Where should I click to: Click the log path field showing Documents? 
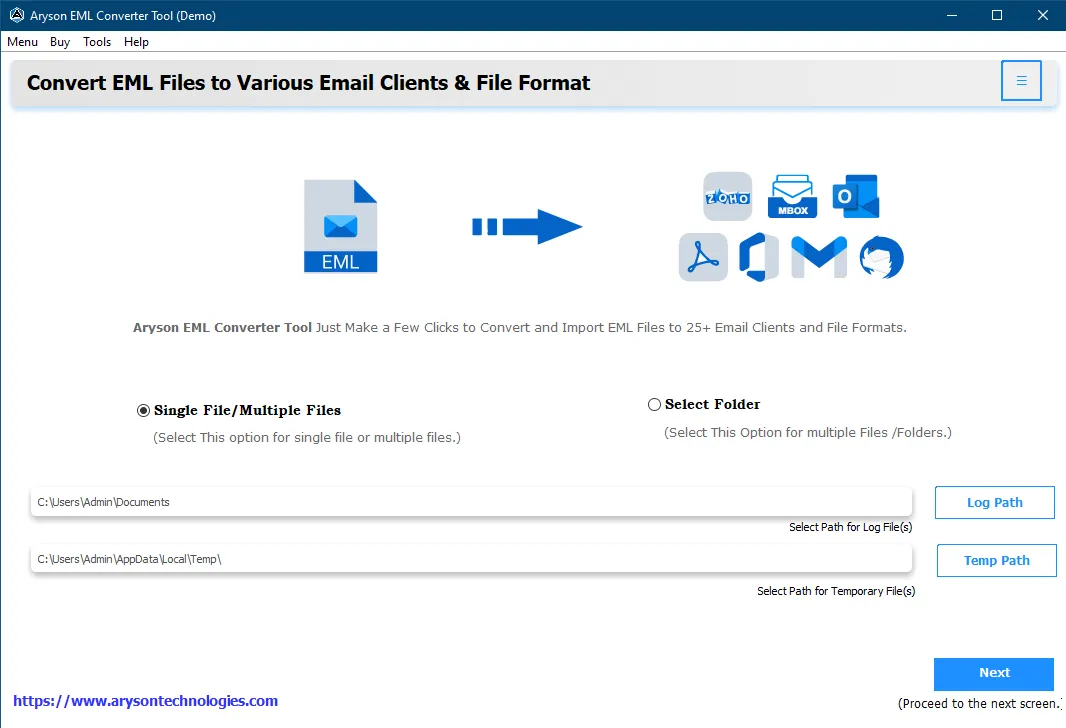[471, 502]
